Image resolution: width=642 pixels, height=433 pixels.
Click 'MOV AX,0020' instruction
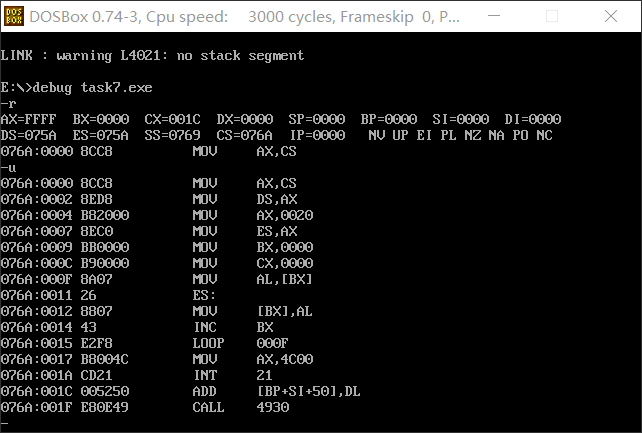click(x=253, y=216)
